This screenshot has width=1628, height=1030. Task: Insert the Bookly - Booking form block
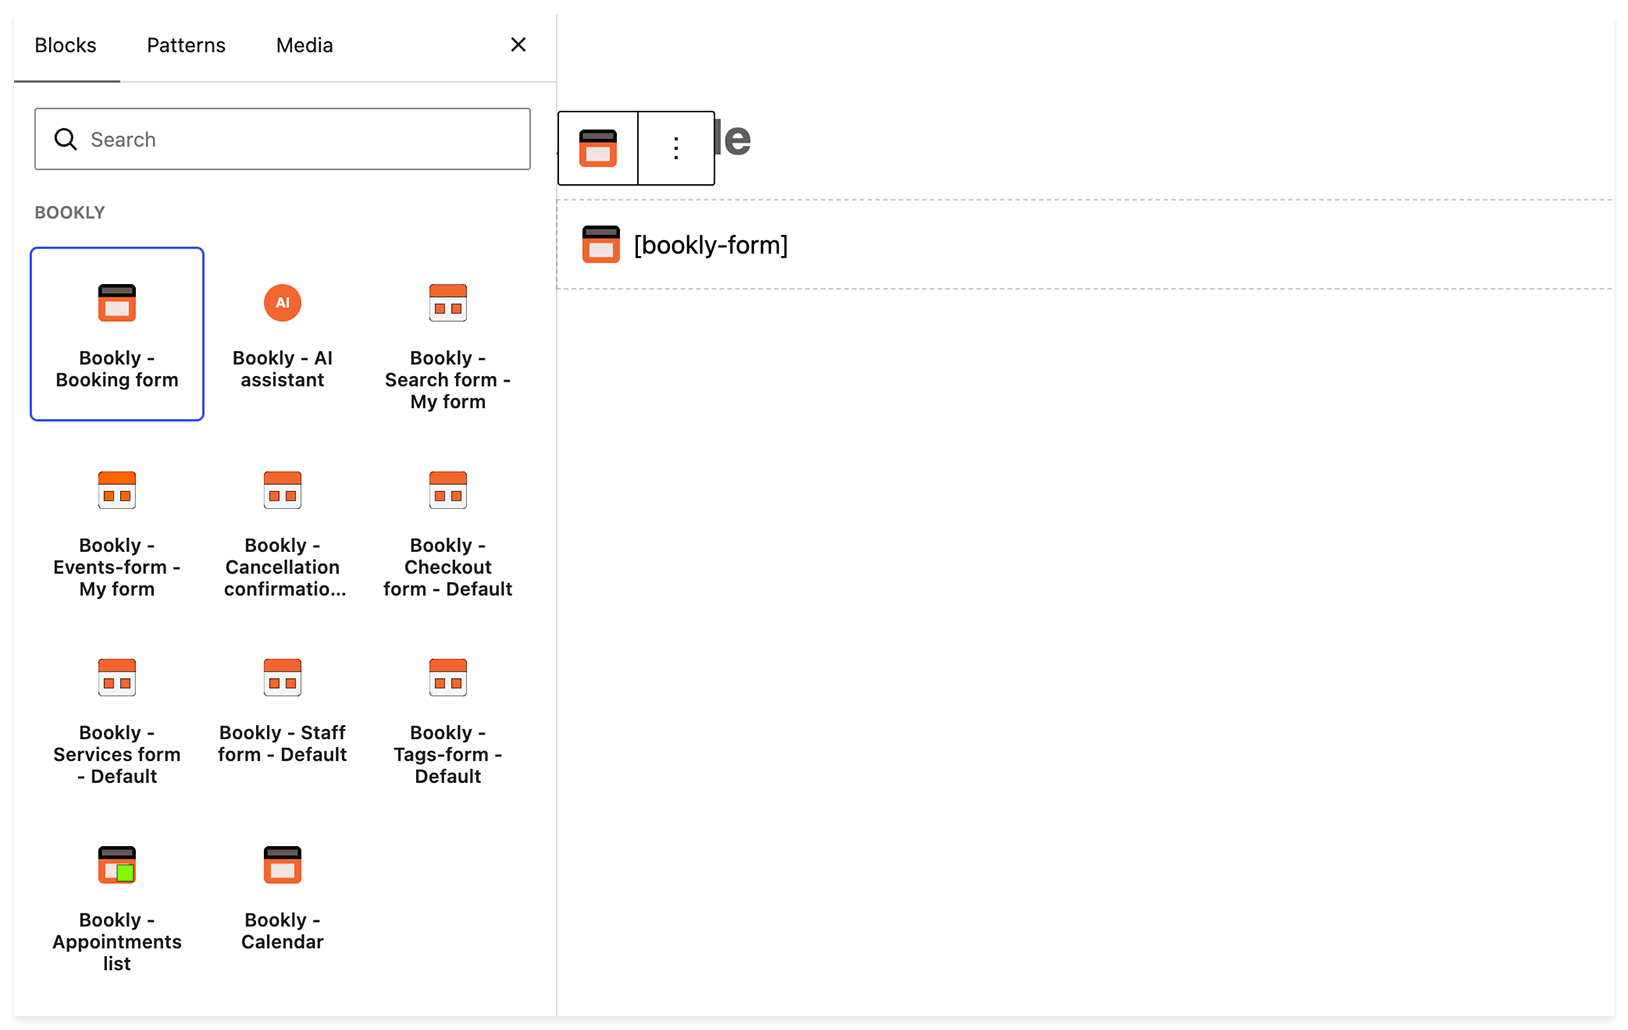point(117,334)
